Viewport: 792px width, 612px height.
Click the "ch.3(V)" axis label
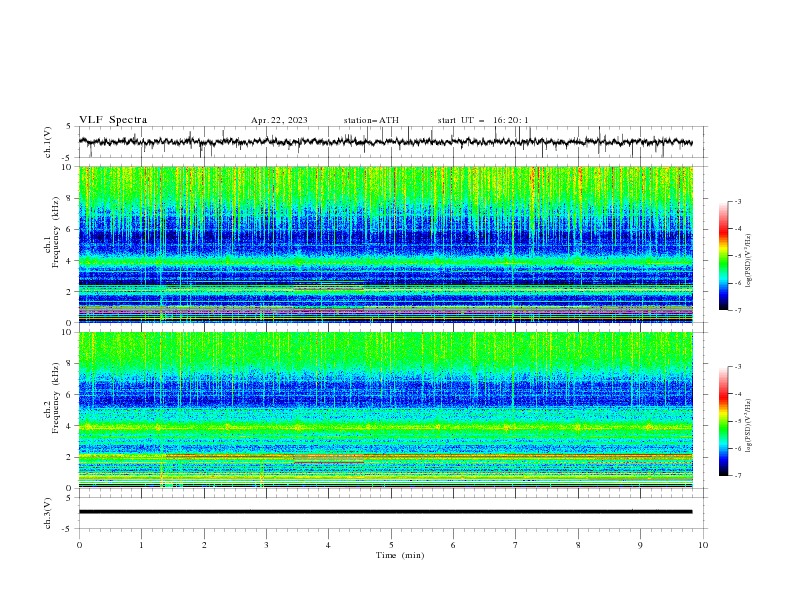click(48, 513)
